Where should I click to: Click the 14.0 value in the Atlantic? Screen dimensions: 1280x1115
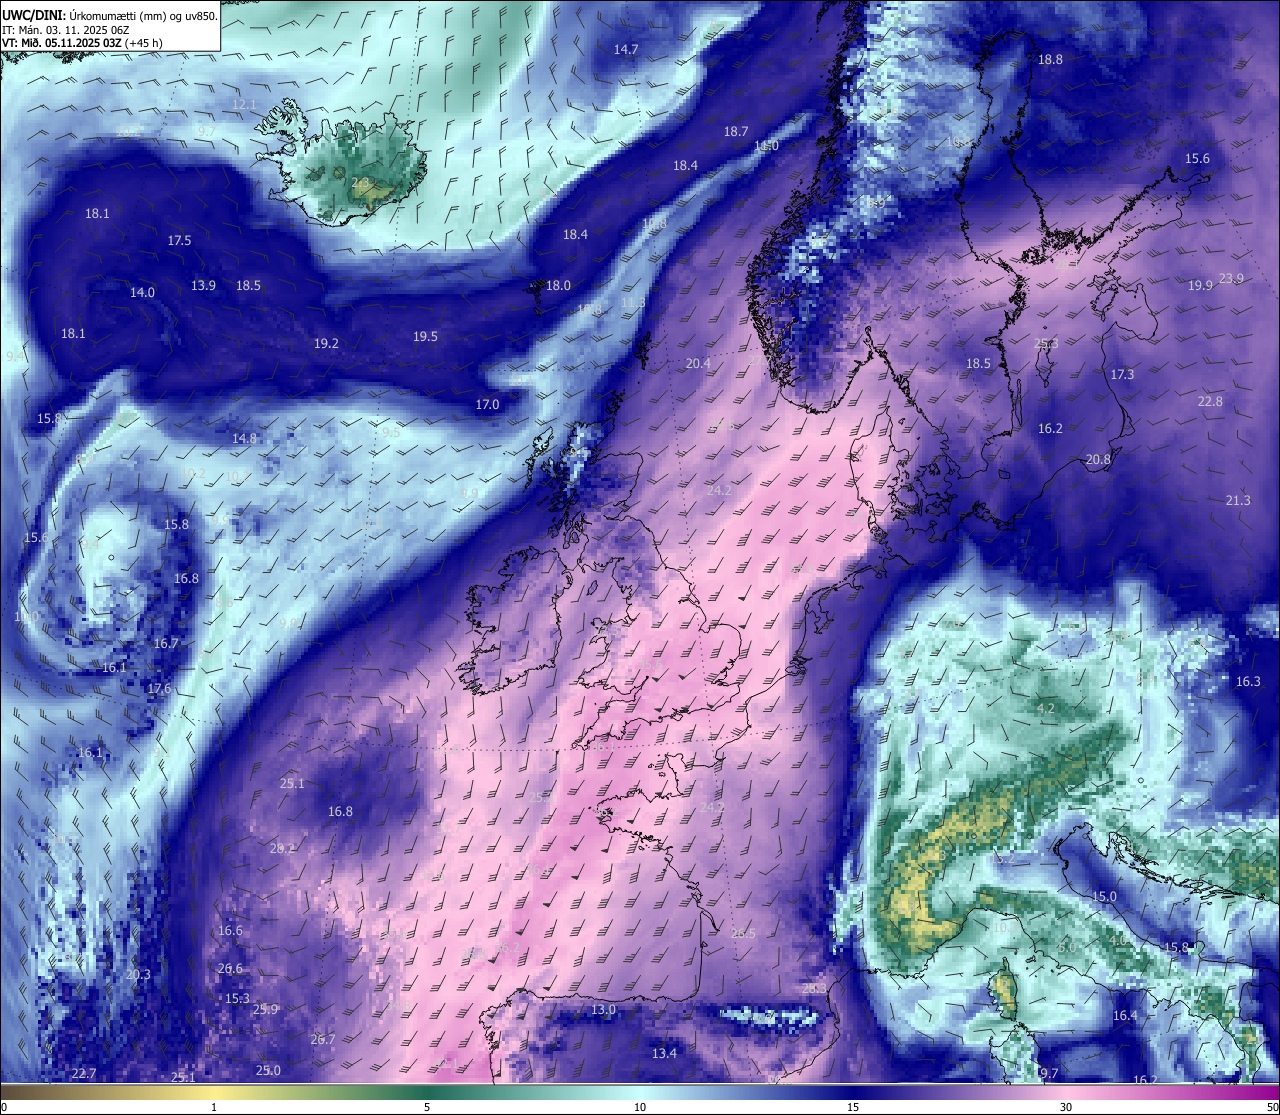click(x=142, y=292)
